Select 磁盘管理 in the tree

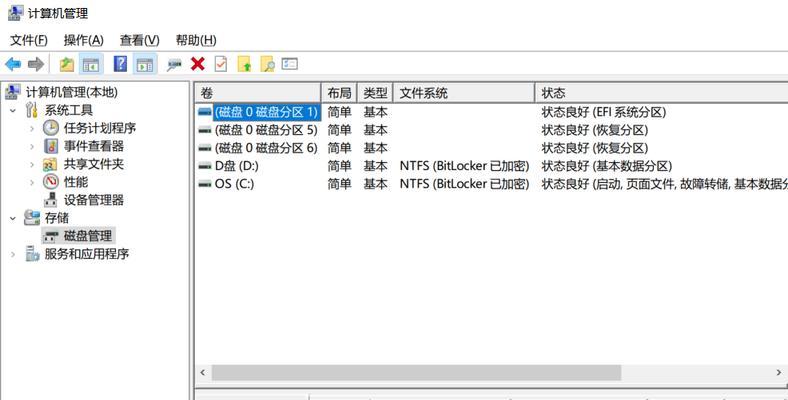click(88, 236)
